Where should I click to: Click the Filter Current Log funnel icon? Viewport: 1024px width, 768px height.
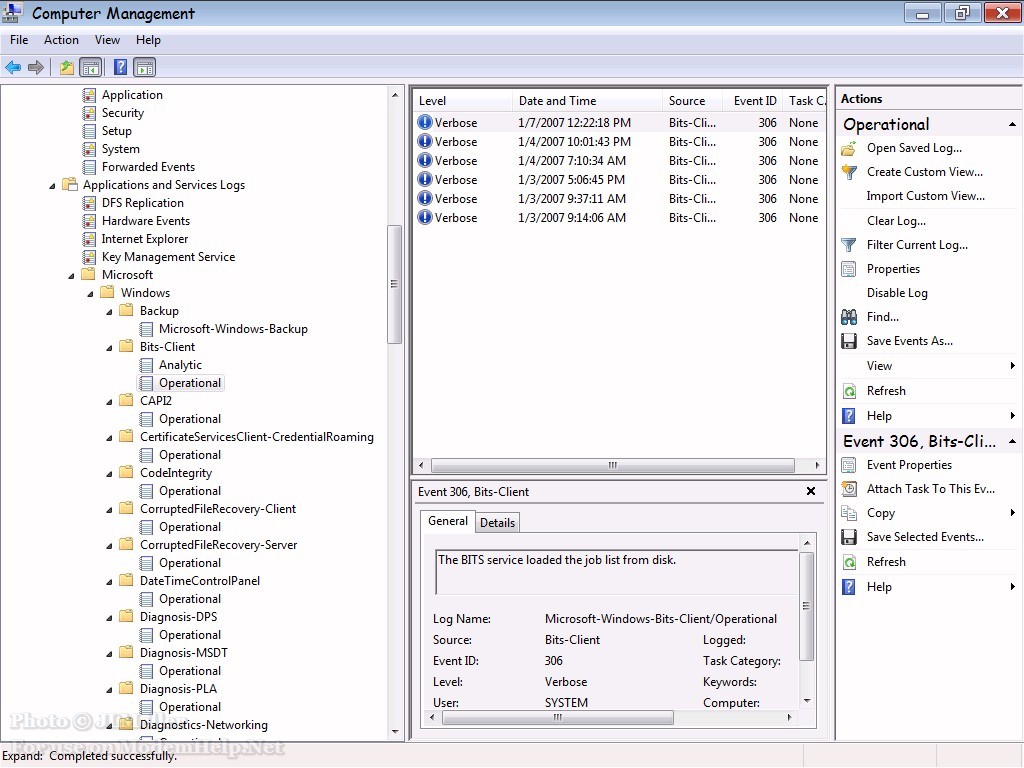849,245
